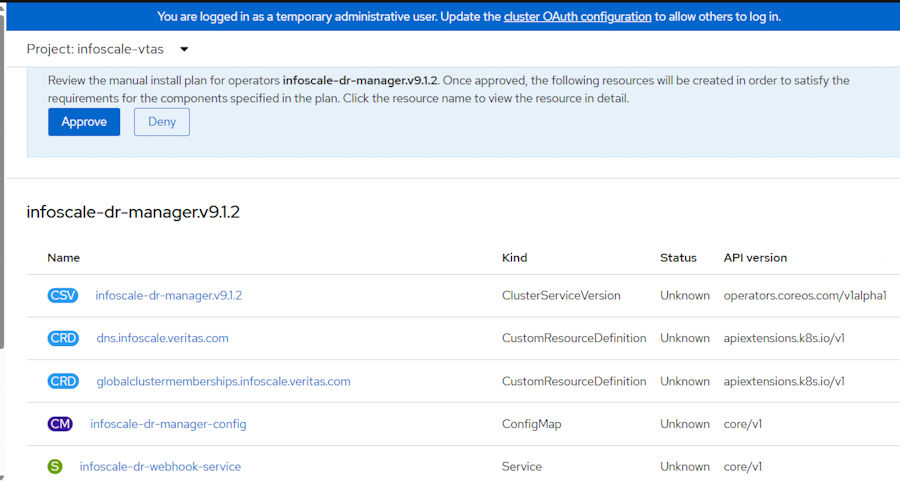The image size is (900, 481).
Task: Open the cluster OAuth configuration link
Action: click(x=577, y=17)
